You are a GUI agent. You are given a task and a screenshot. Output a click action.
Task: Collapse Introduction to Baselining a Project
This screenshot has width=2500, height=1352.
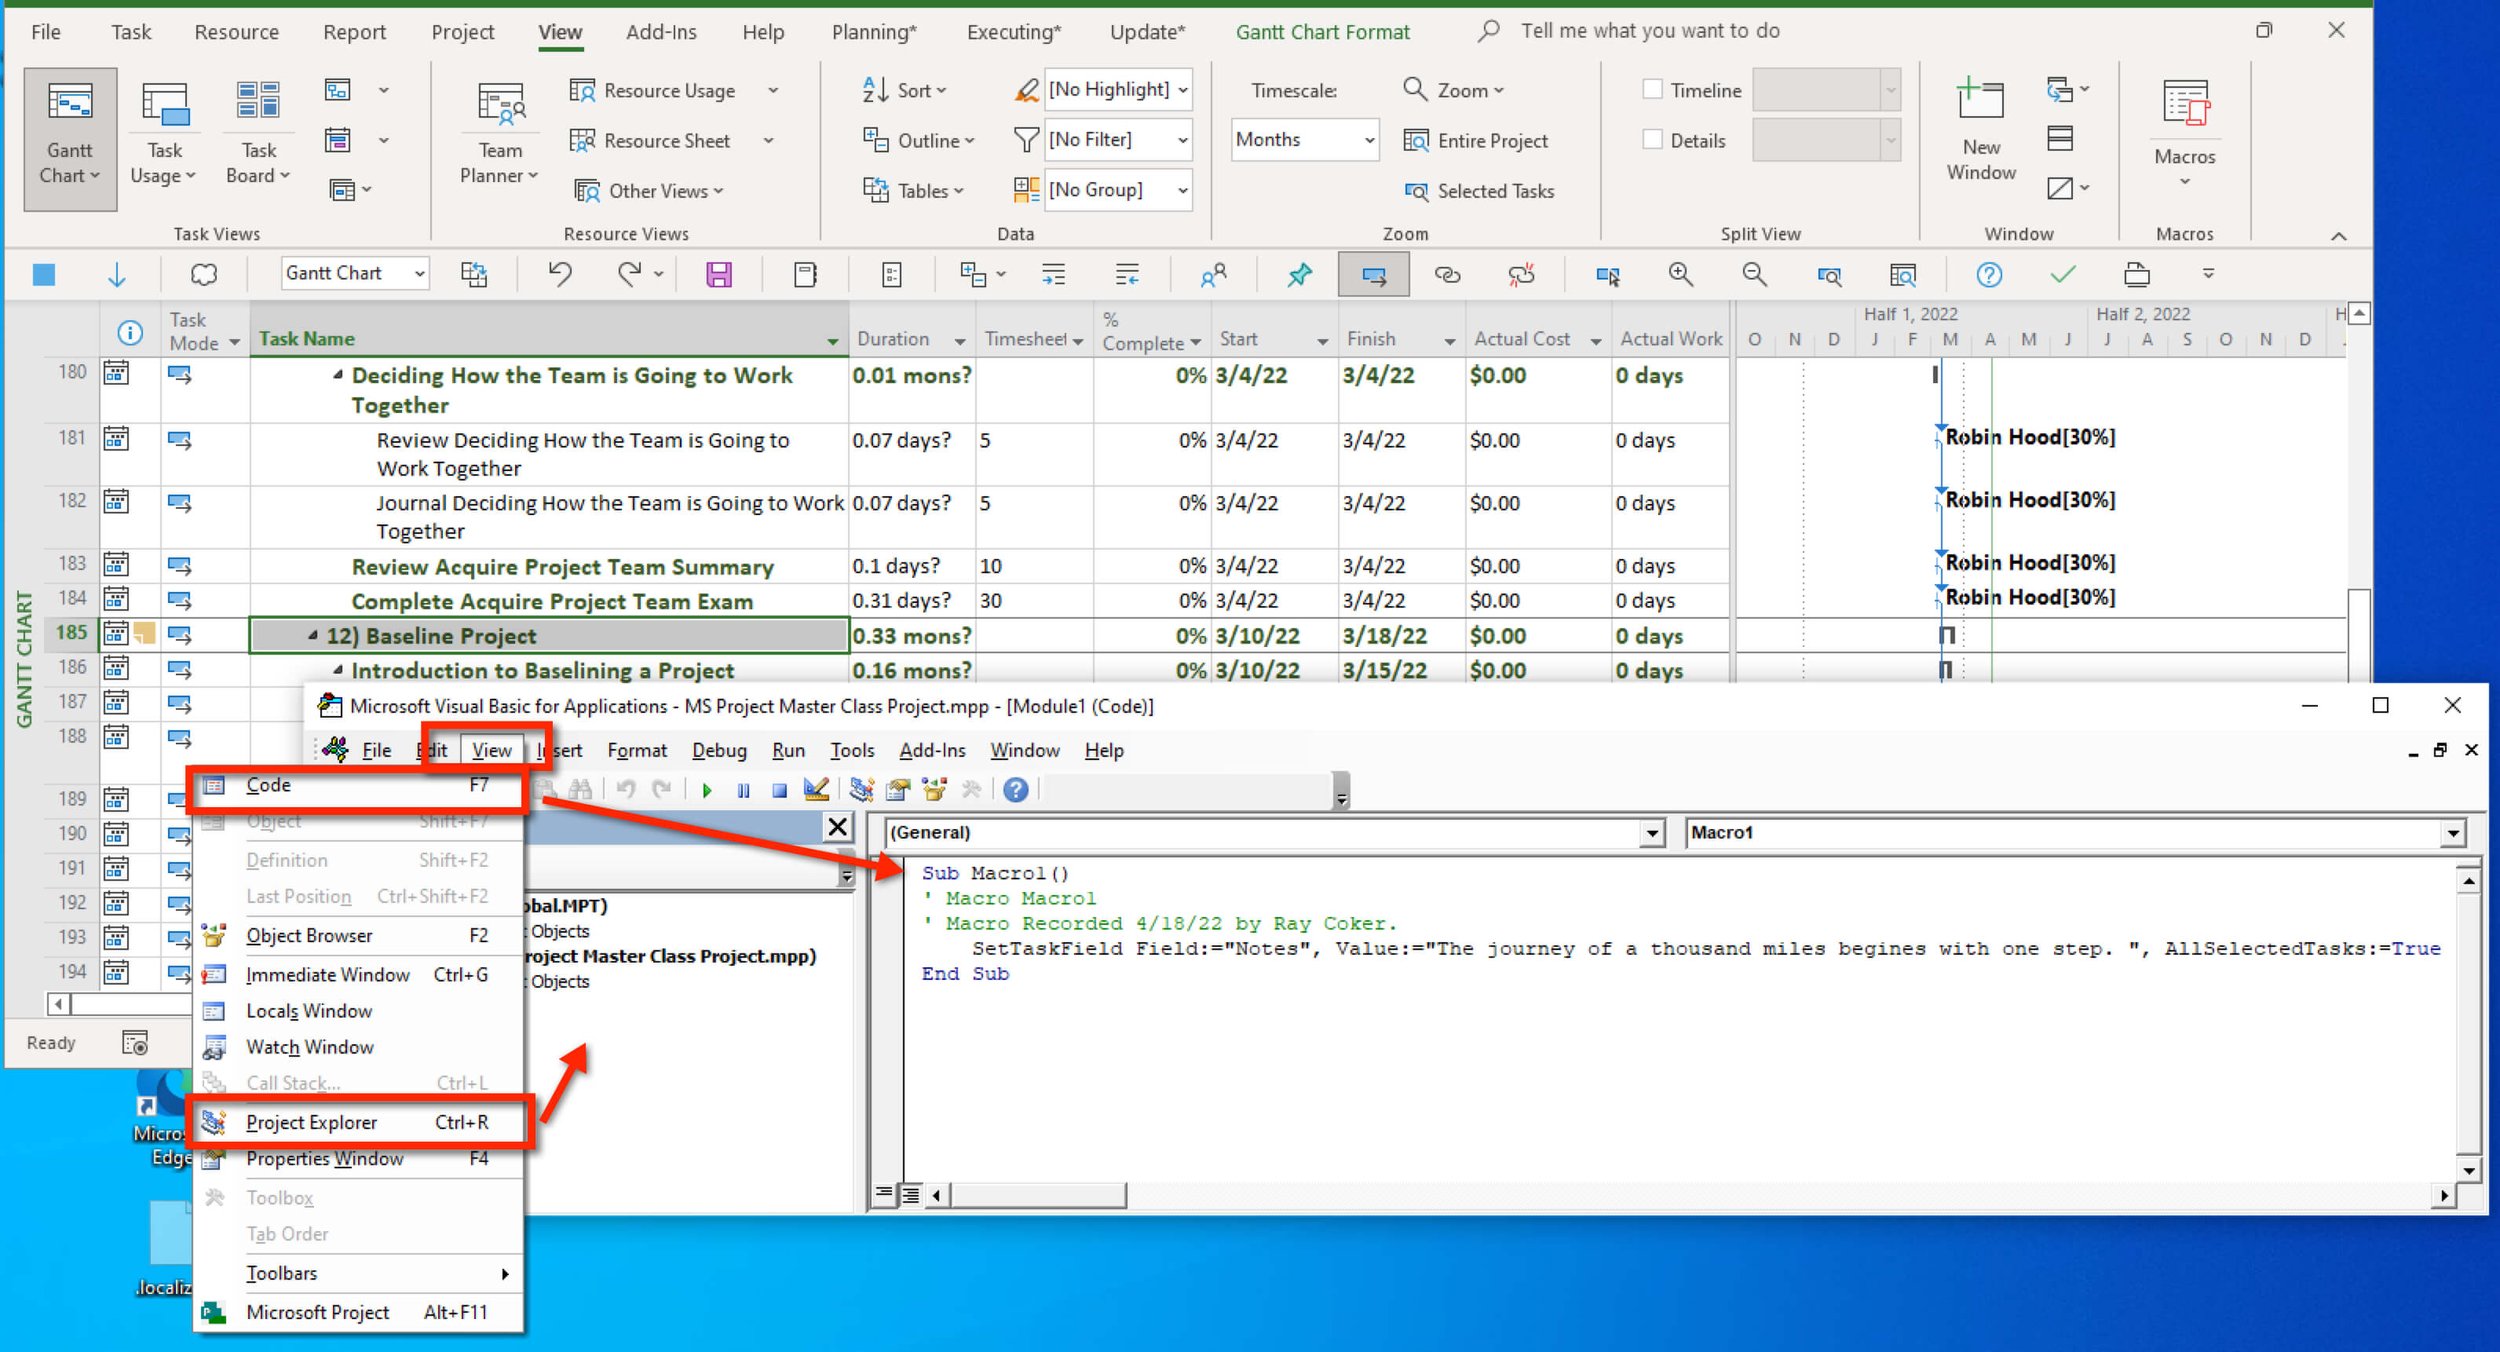tap(338, 669)
